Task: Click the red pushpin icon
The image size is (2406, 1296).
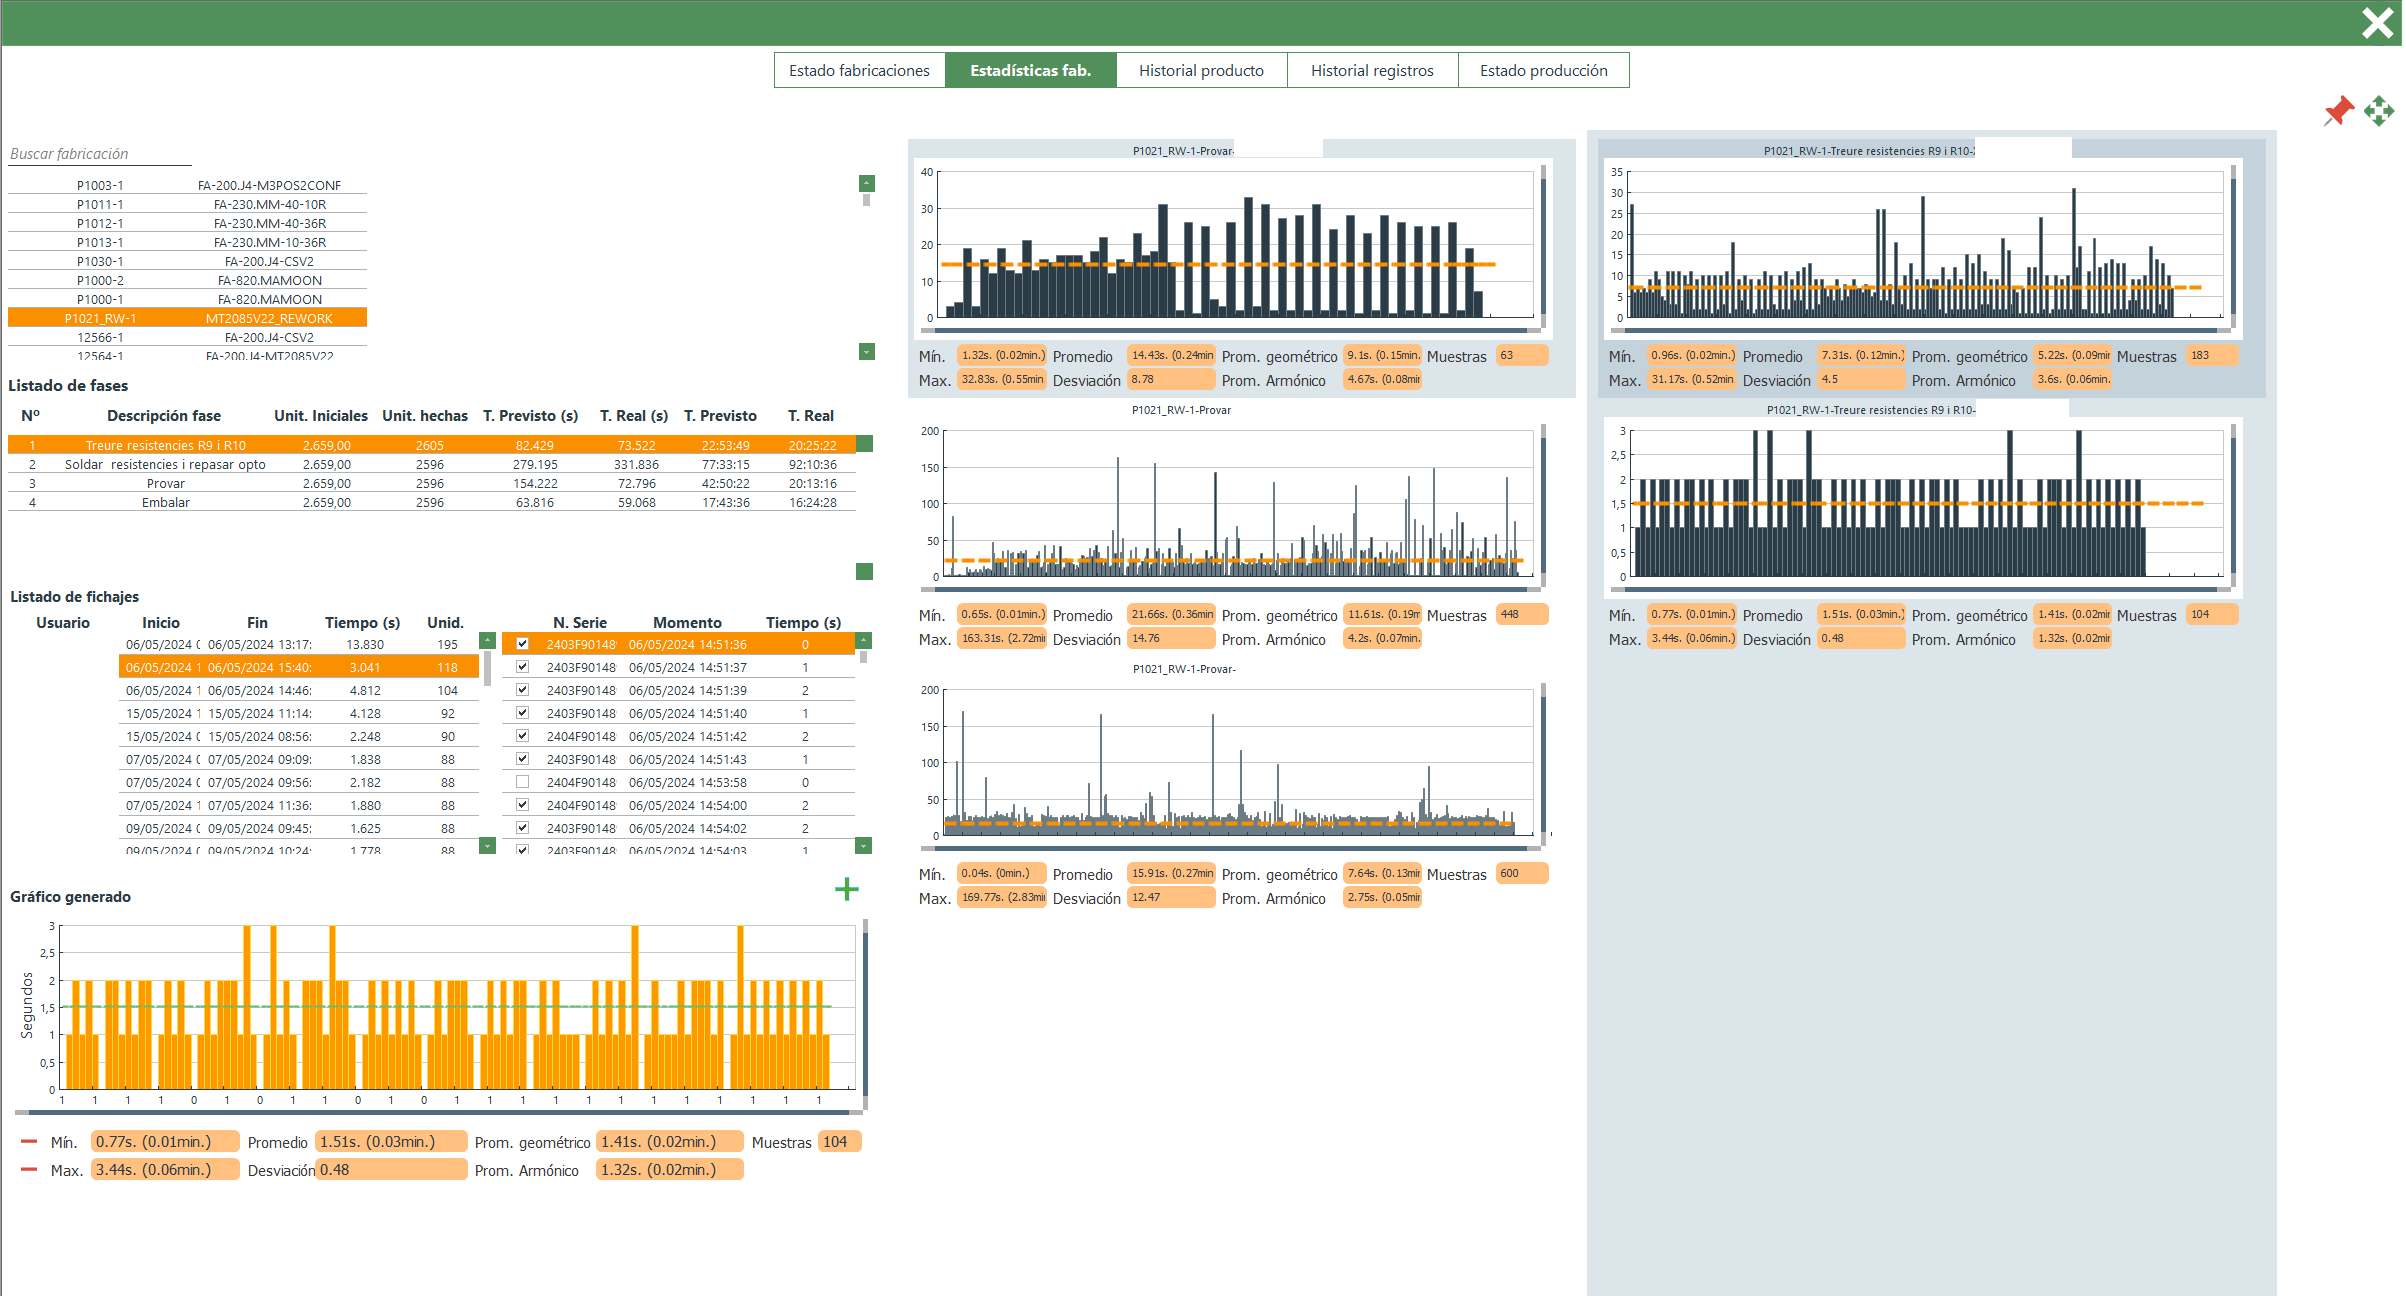Action: click(2338, 111)
